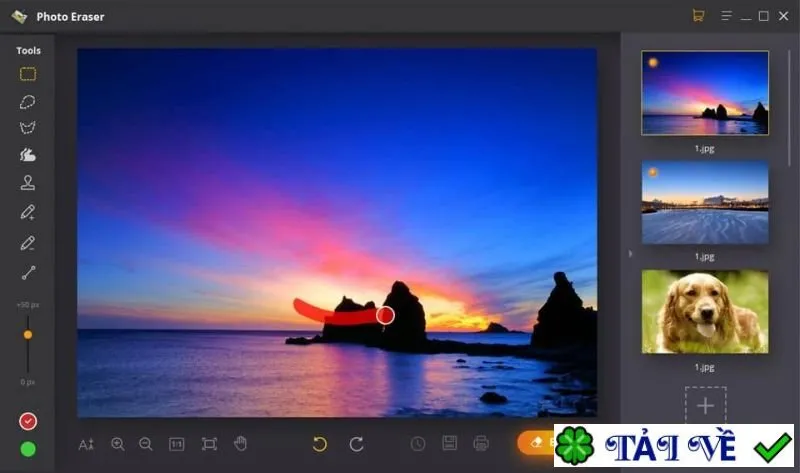Select the guide line tool

28,273
